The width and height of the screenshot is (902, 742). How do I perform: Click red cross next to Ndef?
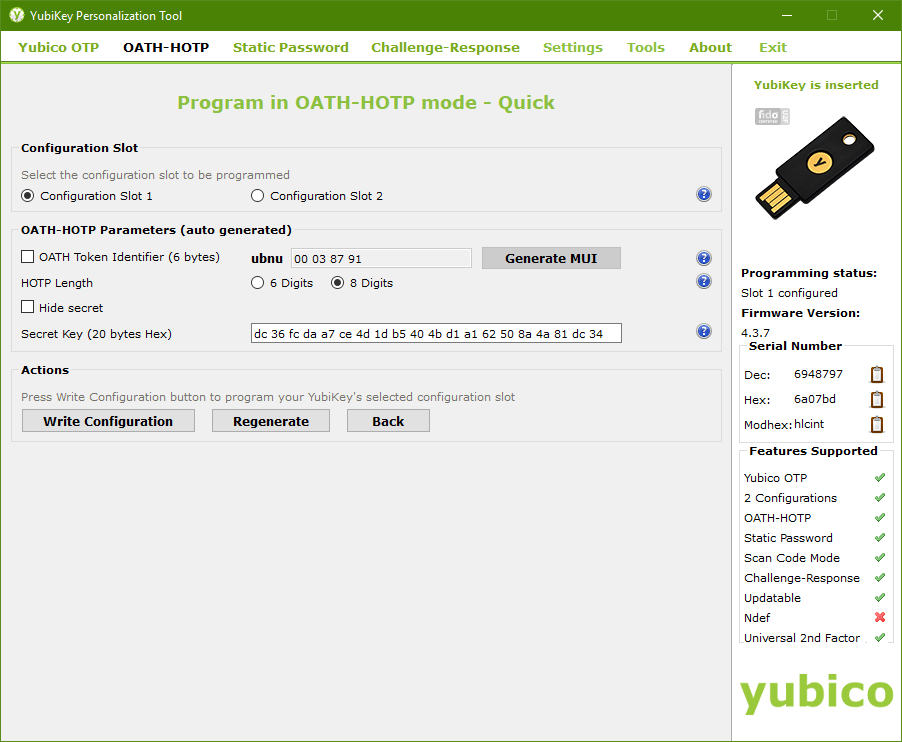point(880,617)
